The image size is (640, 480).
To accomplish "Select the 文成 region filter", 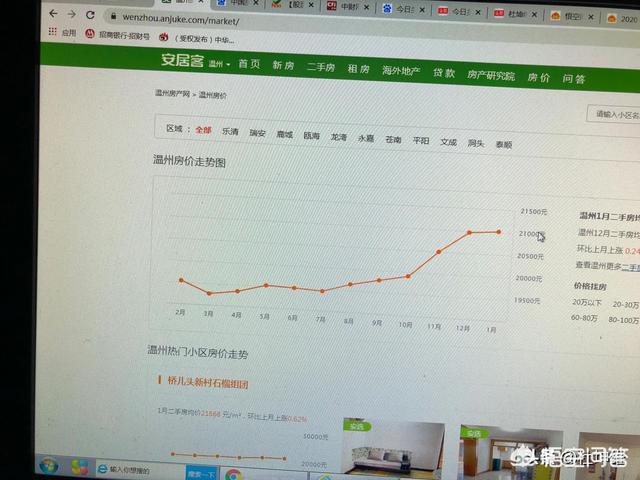I will (x=449, y=142).
